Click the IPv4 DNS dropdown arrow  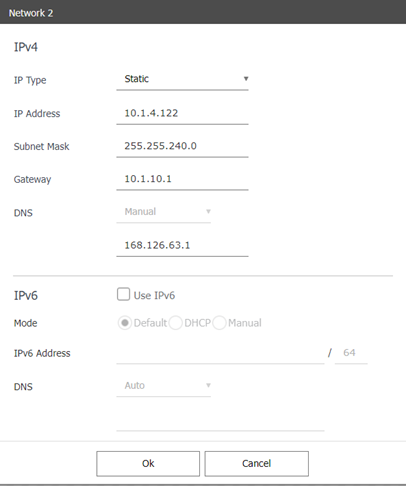(208, 212)
